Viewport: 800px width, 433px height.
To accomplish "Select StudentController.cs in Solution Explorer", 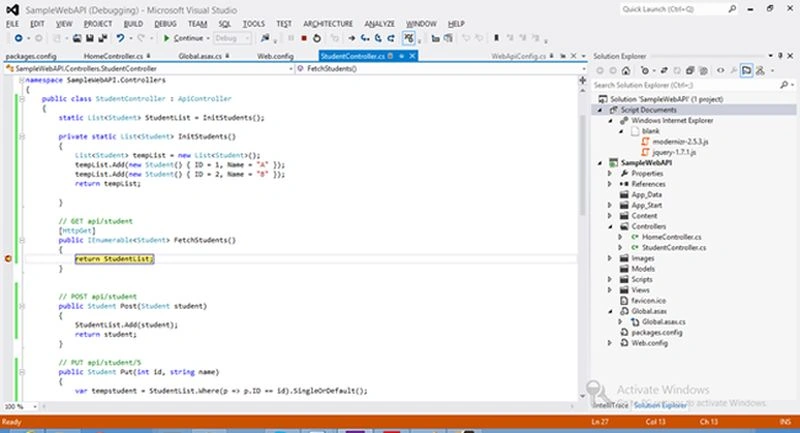I will click(673, 248).
